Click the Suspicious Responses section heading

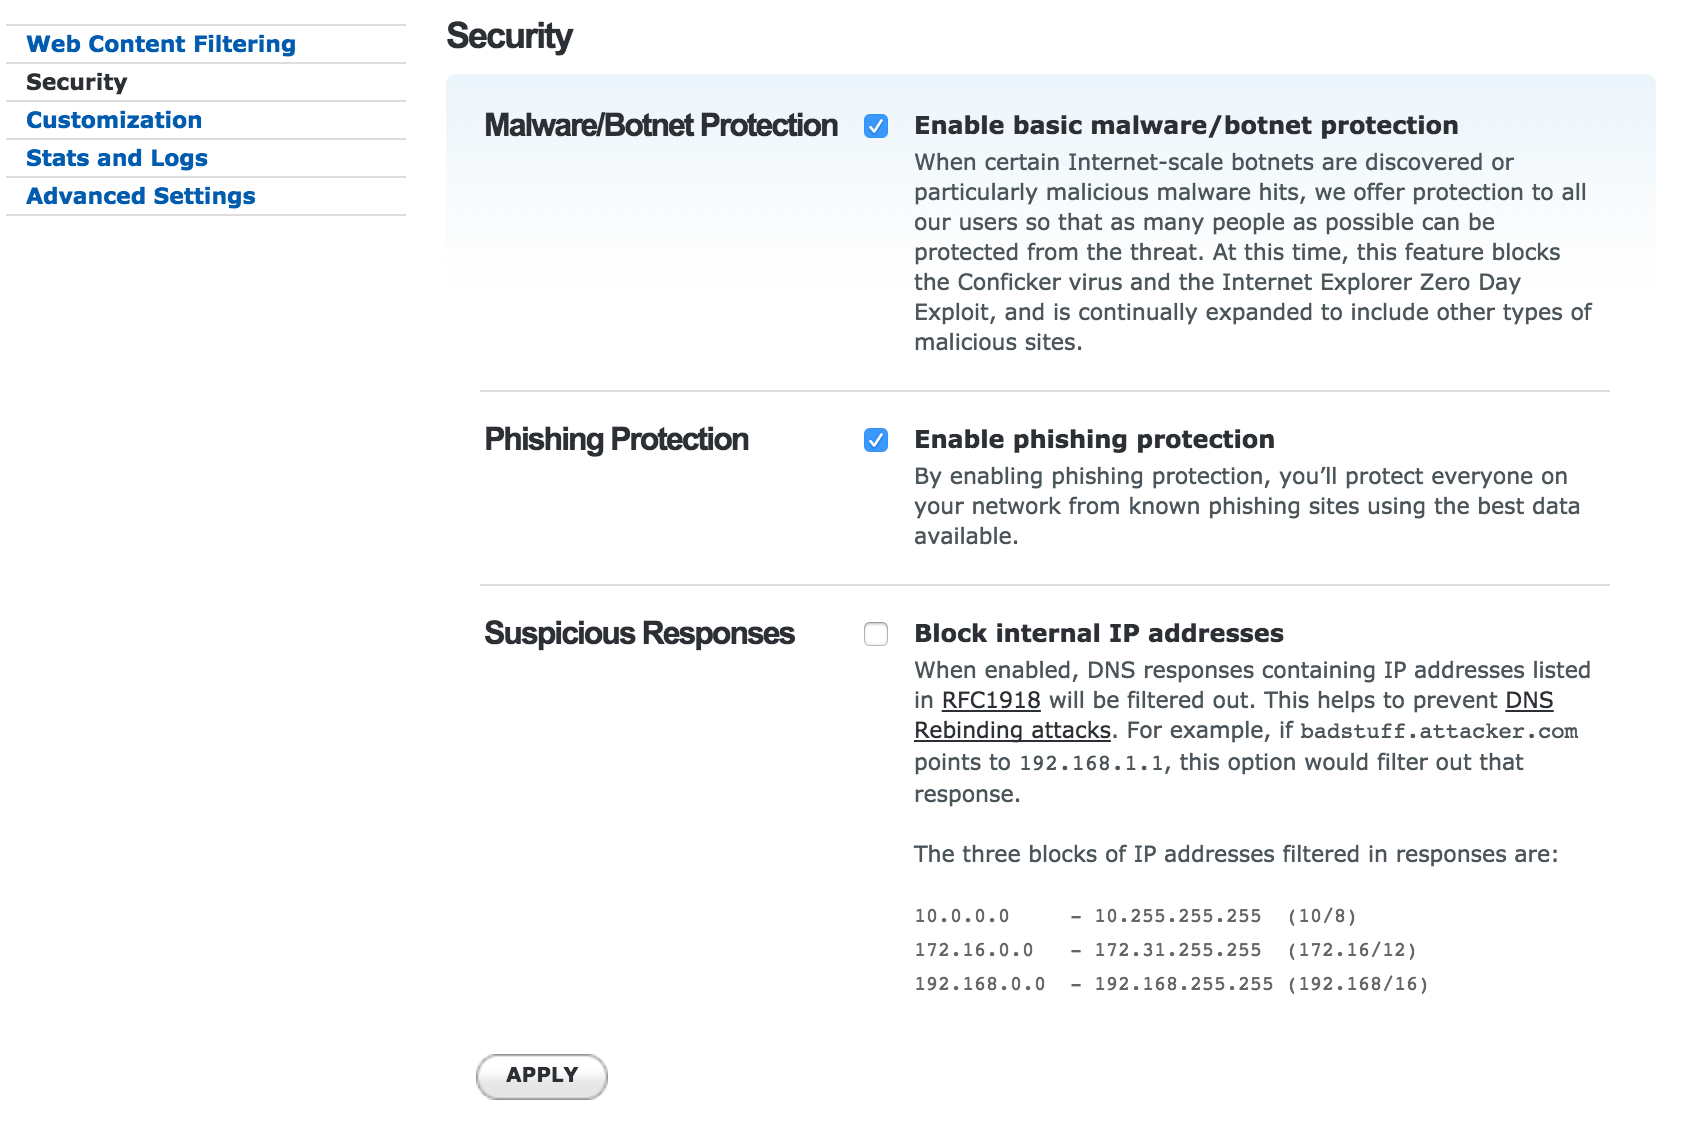point(639,633)
